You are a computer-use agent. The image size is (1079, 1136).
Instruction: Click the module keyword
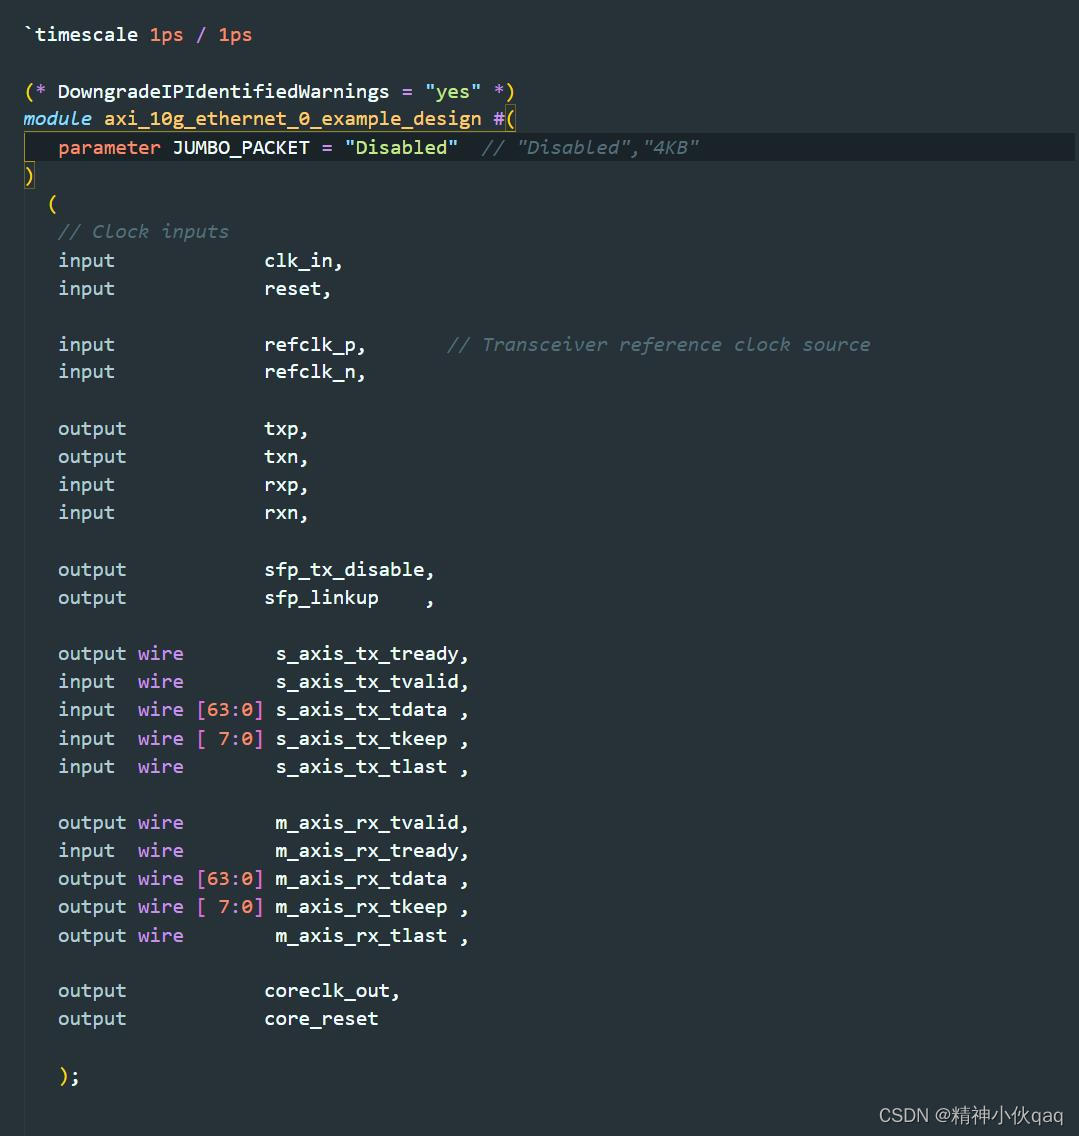point(58,119)
